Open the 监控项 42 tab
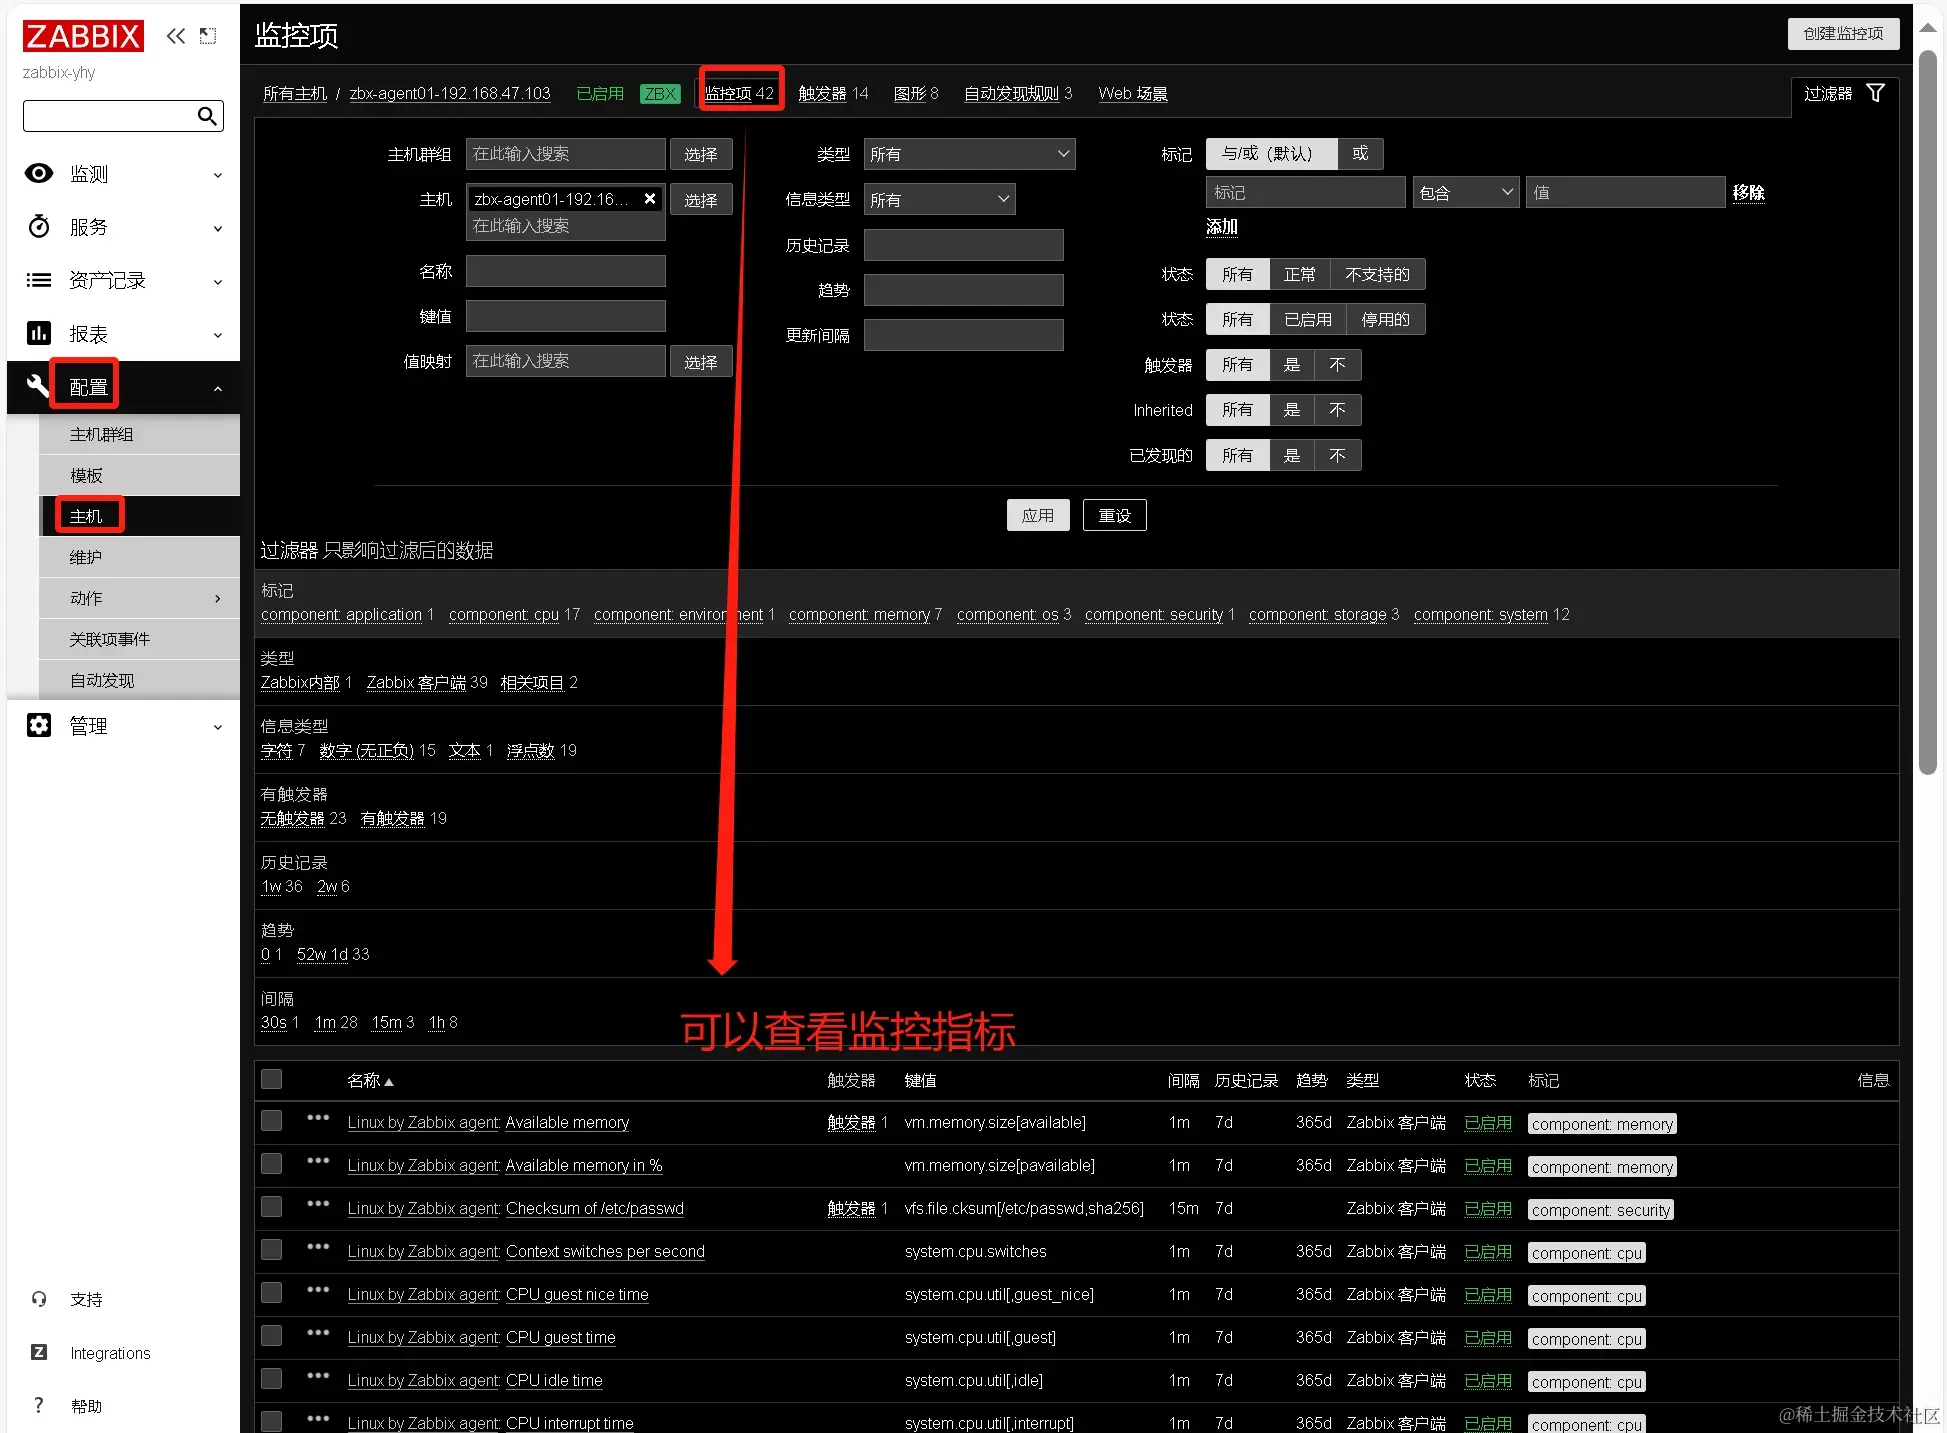 click(x=739, y=93)
